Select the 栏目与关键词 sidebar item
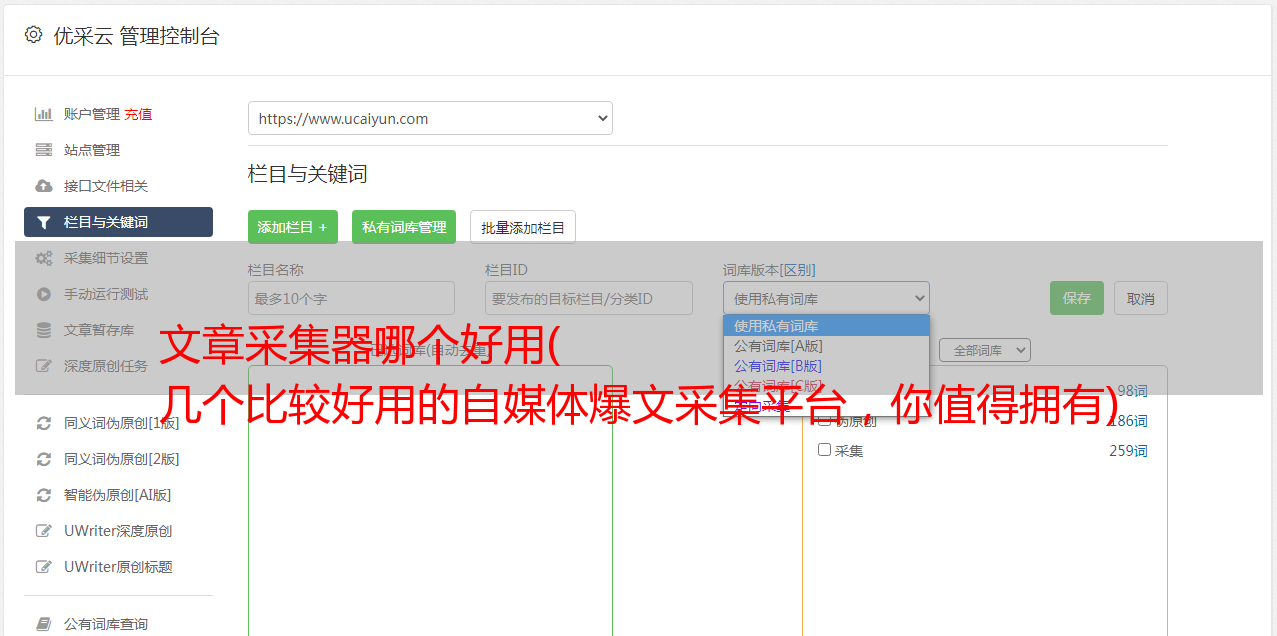The image size is (1277, 636). point(118,222)
